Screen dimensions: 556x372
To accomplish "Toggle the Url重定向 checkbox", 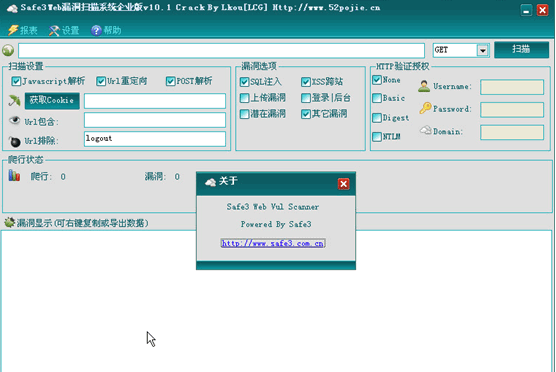I will point(101,81).
